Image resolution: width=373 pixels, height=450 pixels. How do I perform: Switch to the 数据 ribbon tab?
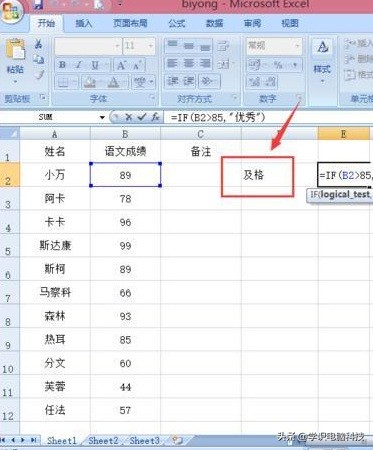214,23
